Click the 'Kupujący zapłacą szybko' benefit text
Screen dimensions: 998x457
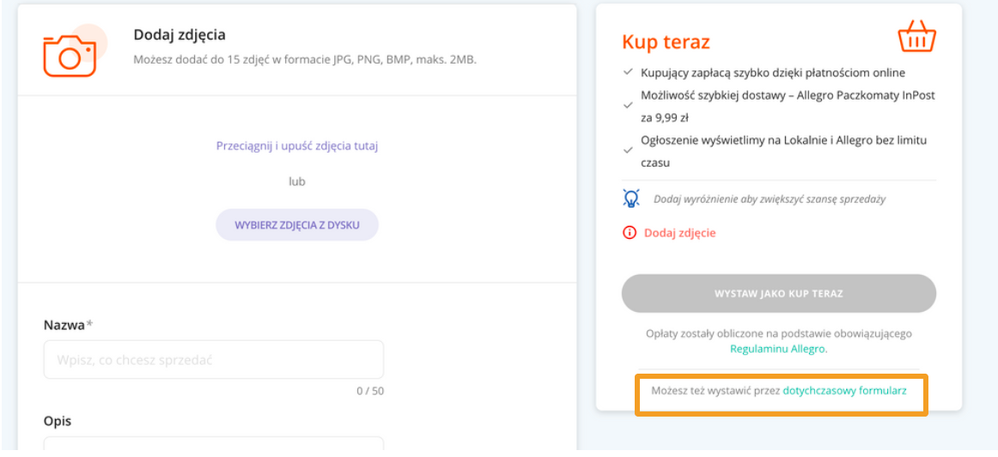coord(773,73)
